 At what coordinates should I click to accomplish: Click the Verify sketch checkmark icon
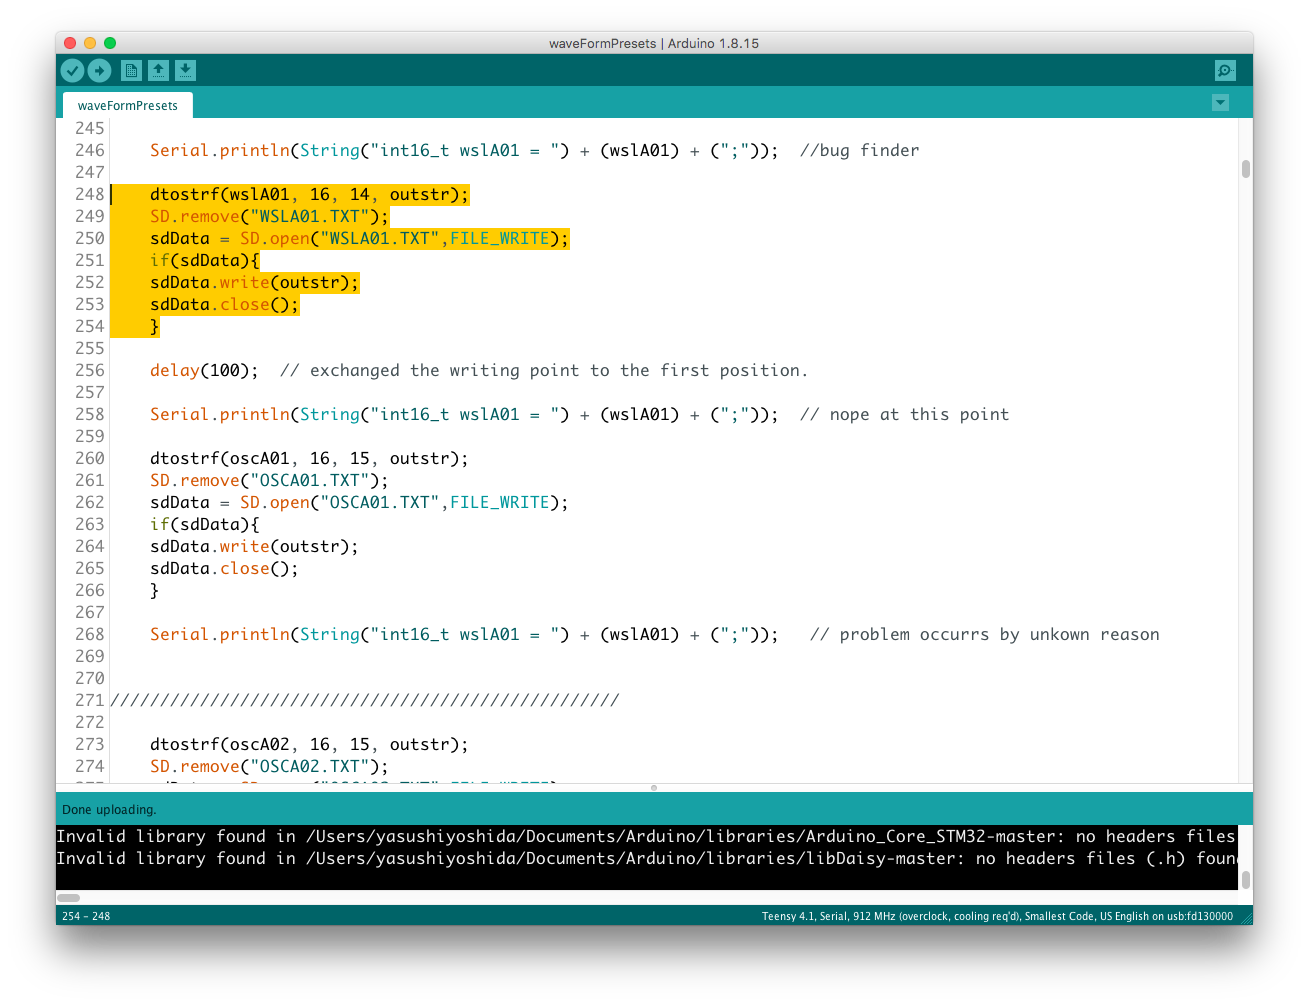72,70
